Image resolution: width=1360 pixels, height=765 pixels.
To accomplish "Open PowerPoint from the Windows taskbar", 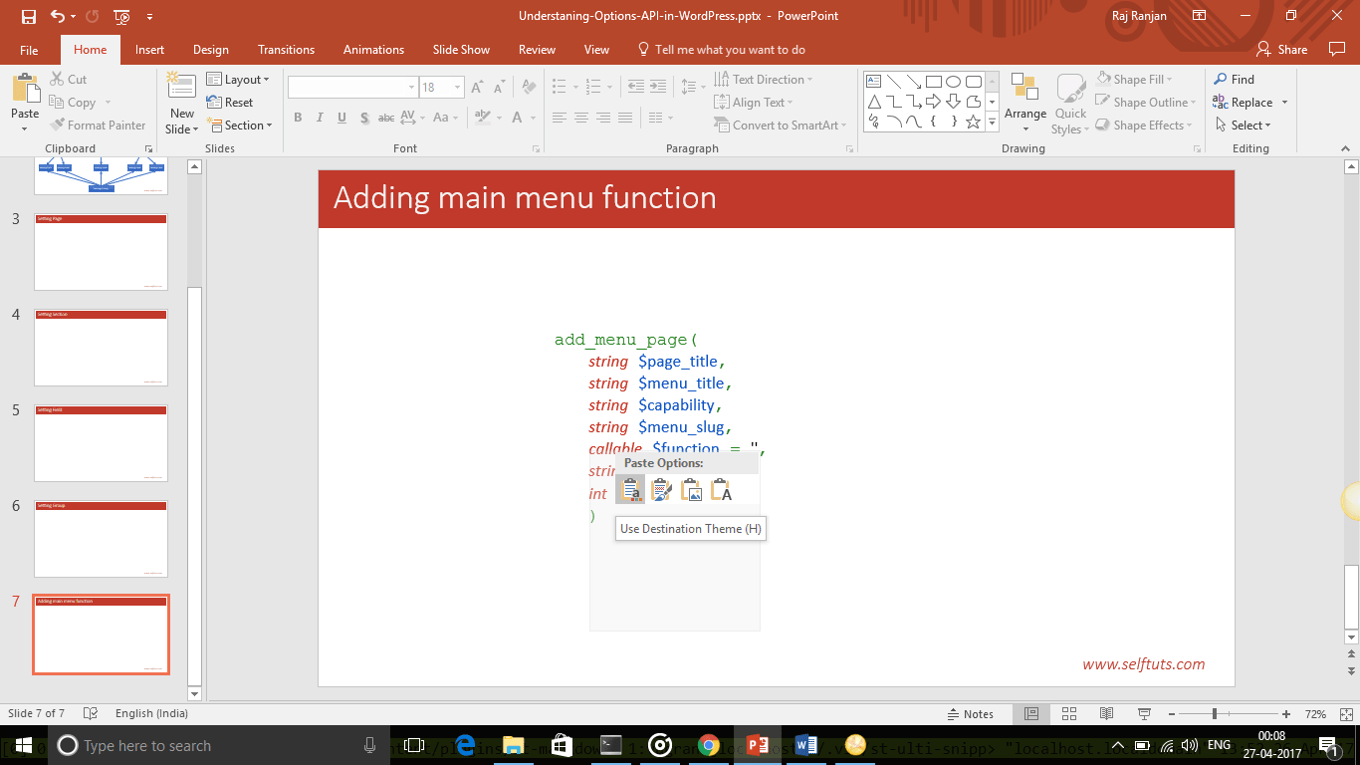I will point(757,745).
